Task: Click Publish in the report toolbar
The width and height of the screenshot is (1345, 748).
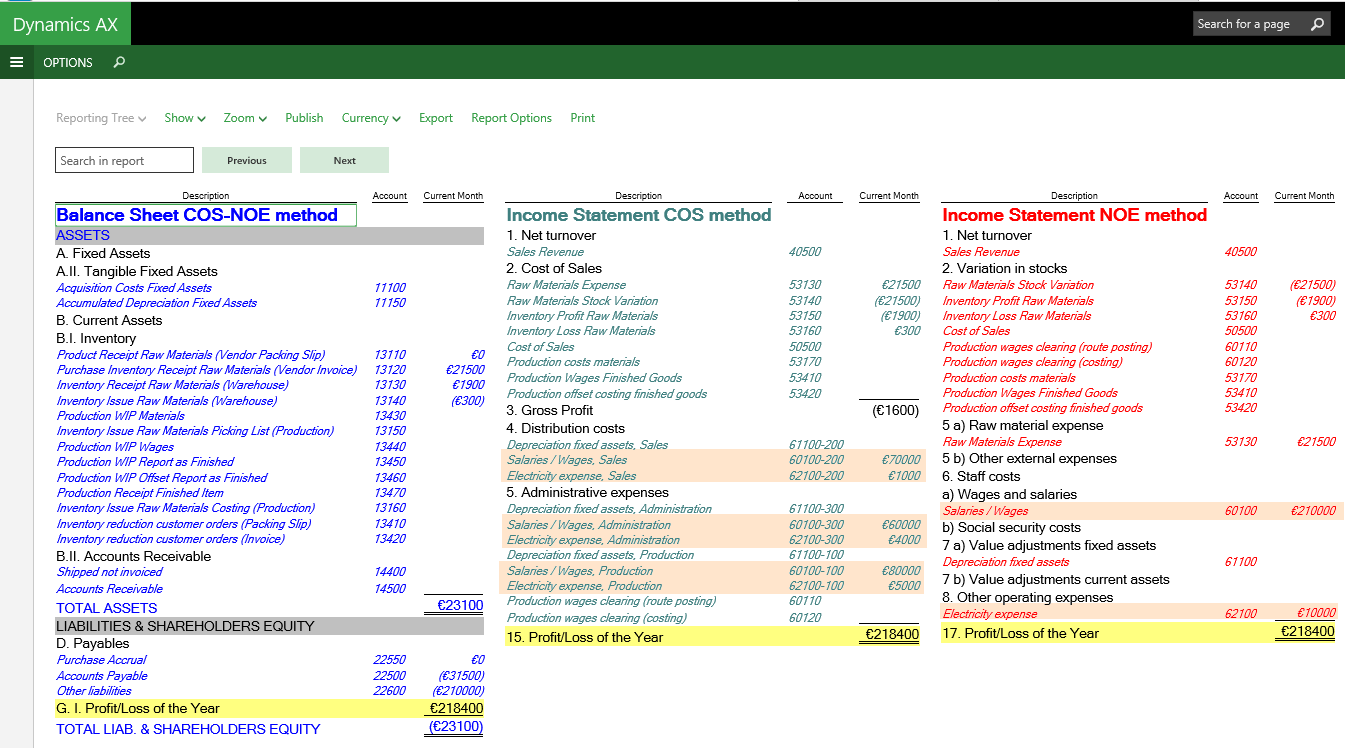Action: click(x=304, y=118)
